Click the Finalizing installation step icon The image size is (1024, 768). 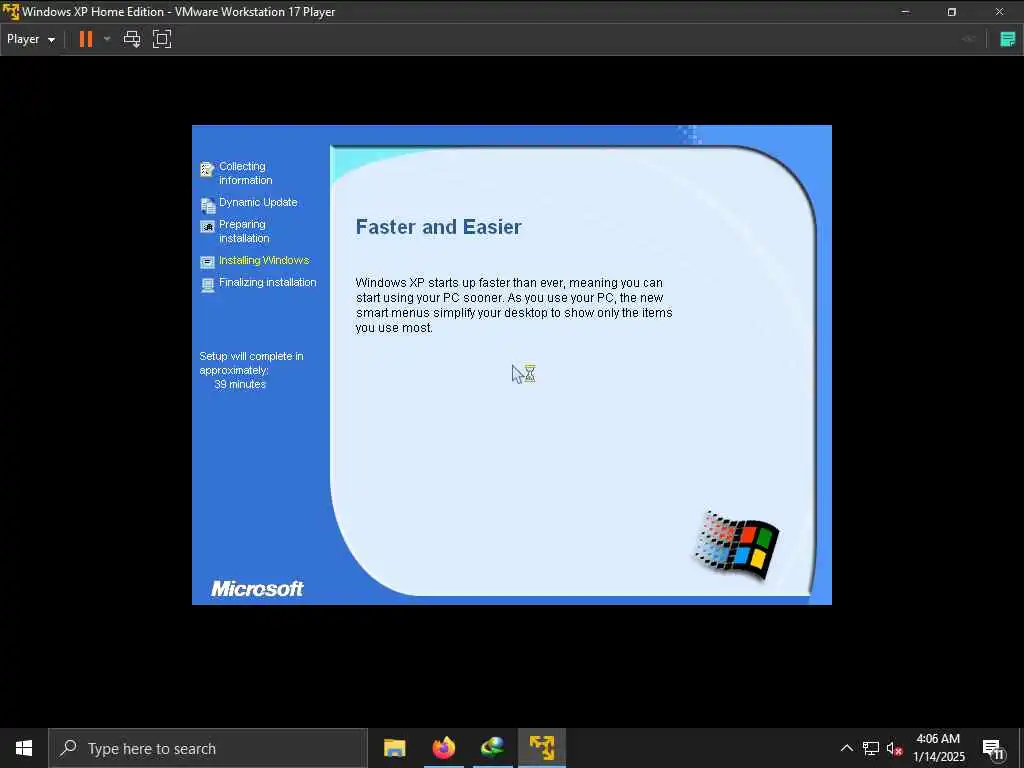click(x=208, y=285)
